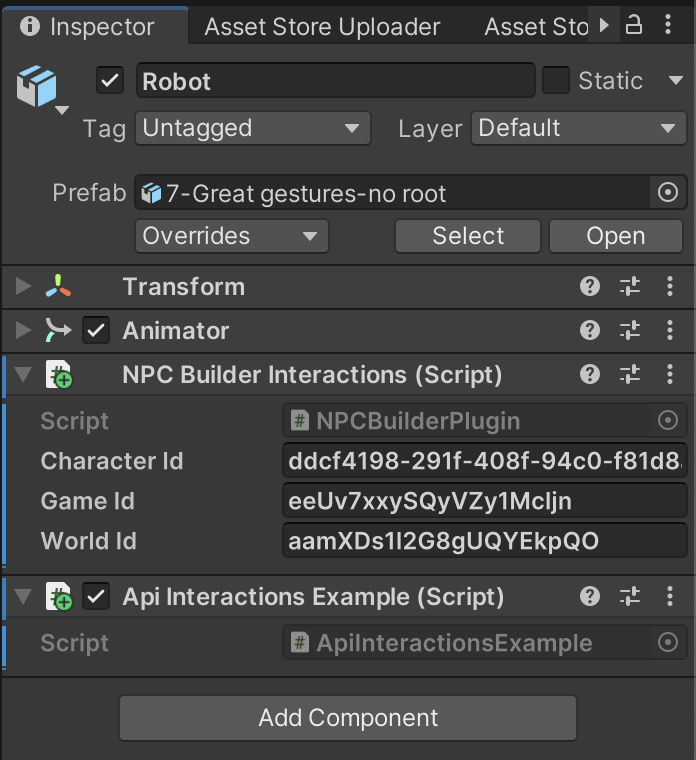Open Transform component three-dot menu
Viewport: 696px width, 760px height.
coord(670,287)
